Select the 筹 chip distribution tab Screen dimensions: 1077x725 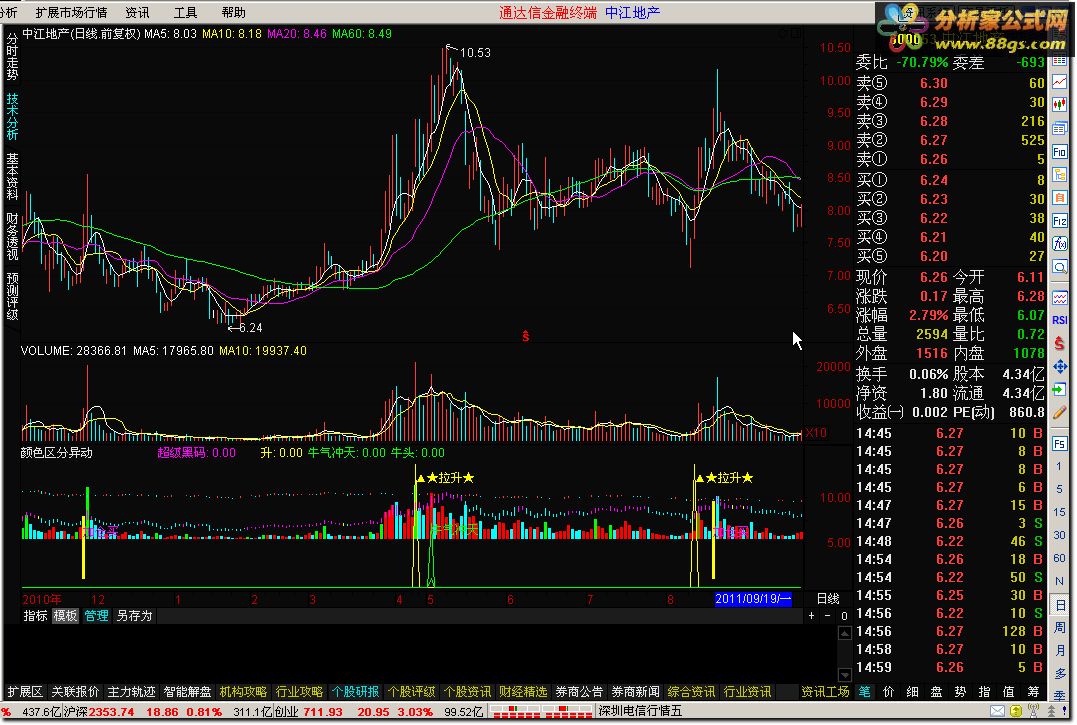(x=1033, y=692)
